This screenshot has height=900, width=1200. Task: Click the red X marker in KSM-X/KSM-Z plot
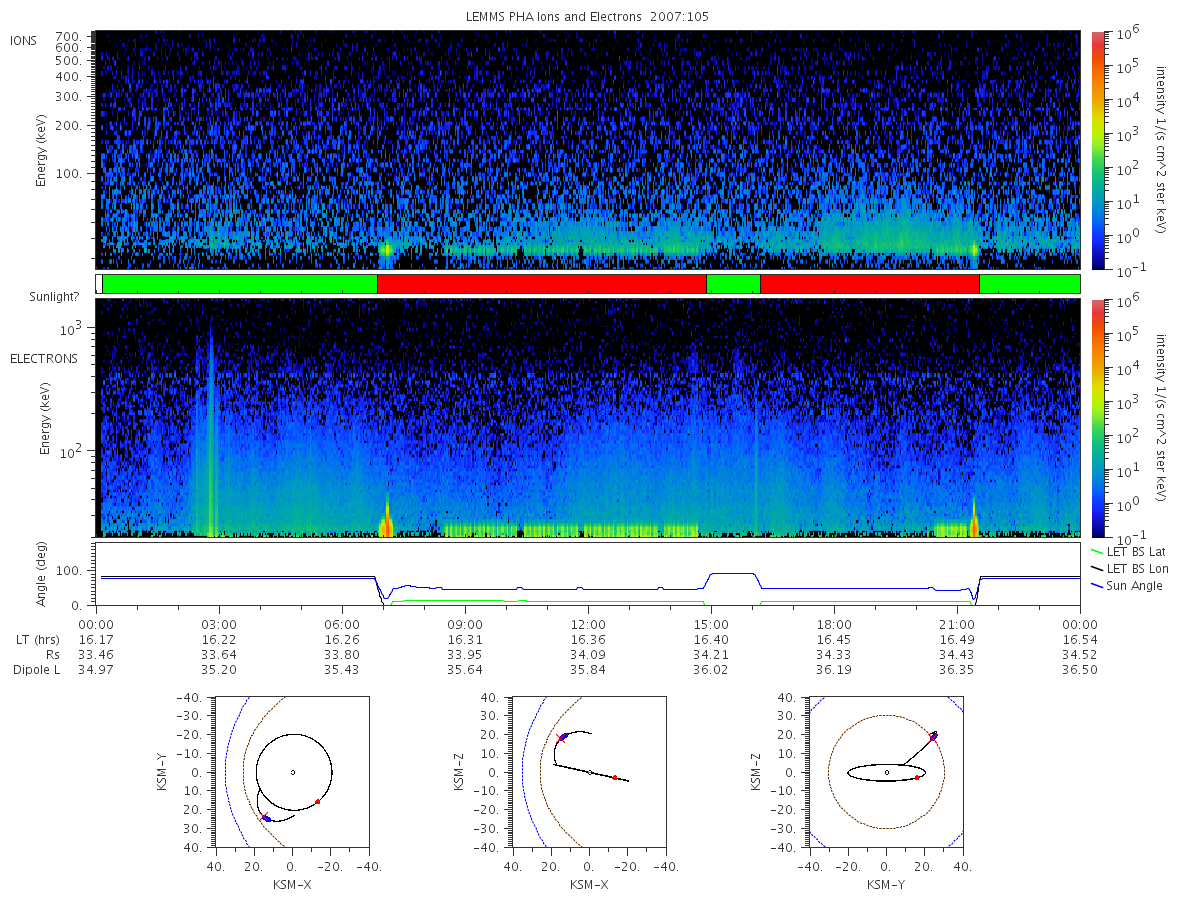point(560,739)
